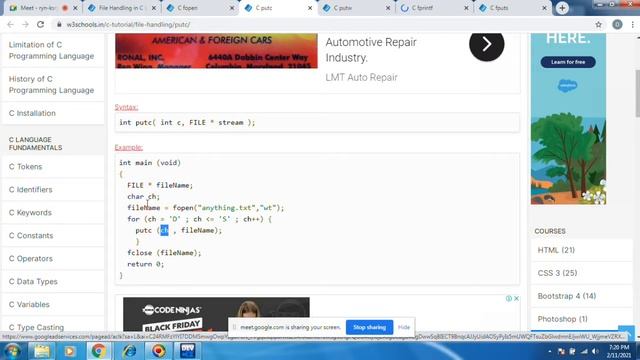This screenshot has height=360, width=640.
Task: Open the C Identifiers sidebar link
Action: click(x=31, y=189)
